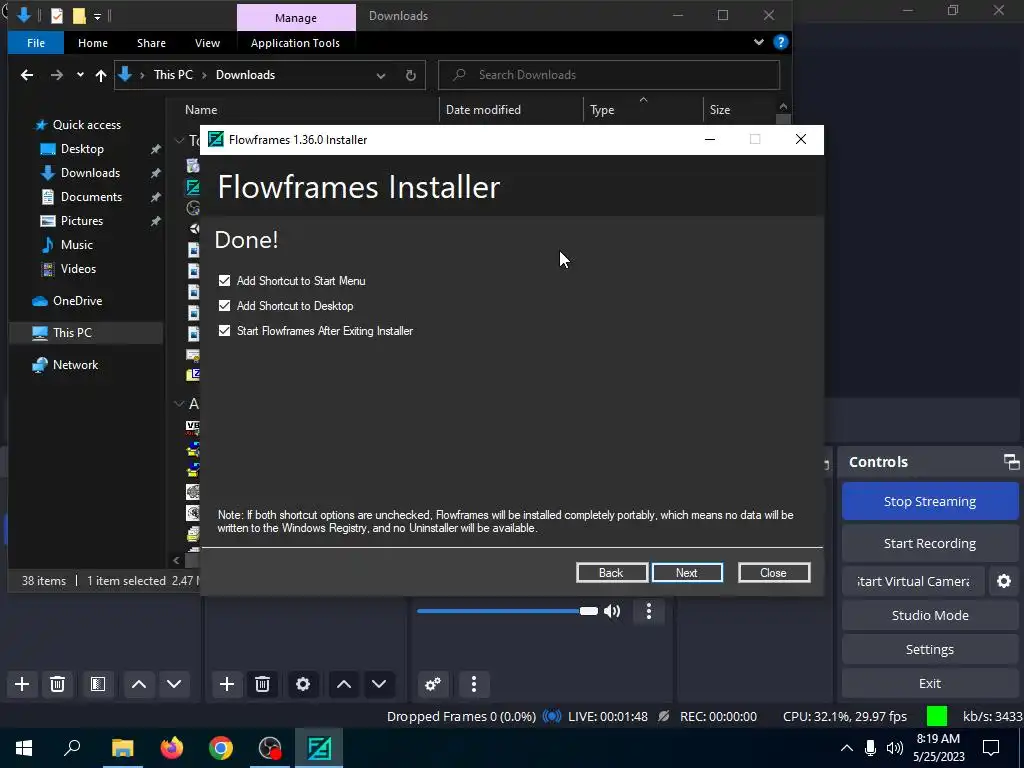Open the File tab in Explorer
Viewport: 1024px width, 768px height.
coord(36,43)
